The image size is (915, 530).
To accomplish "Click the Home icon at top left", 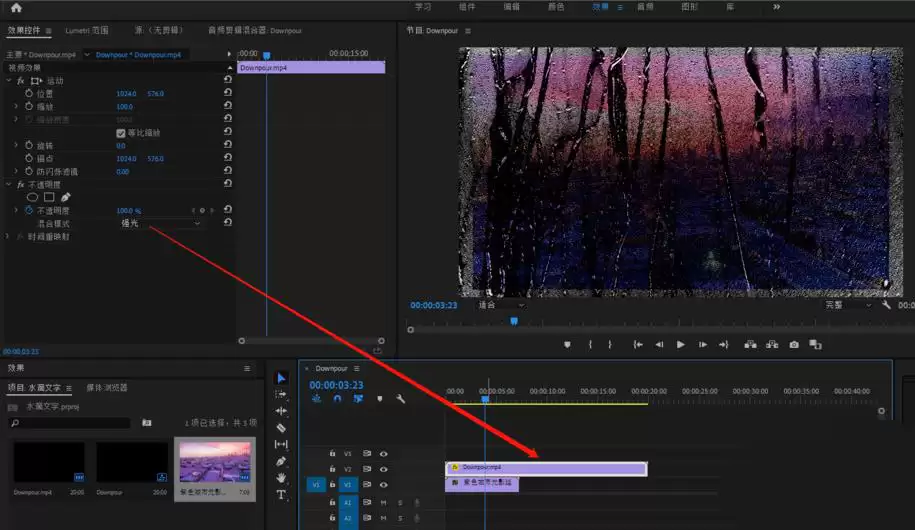I will point(16,8).
